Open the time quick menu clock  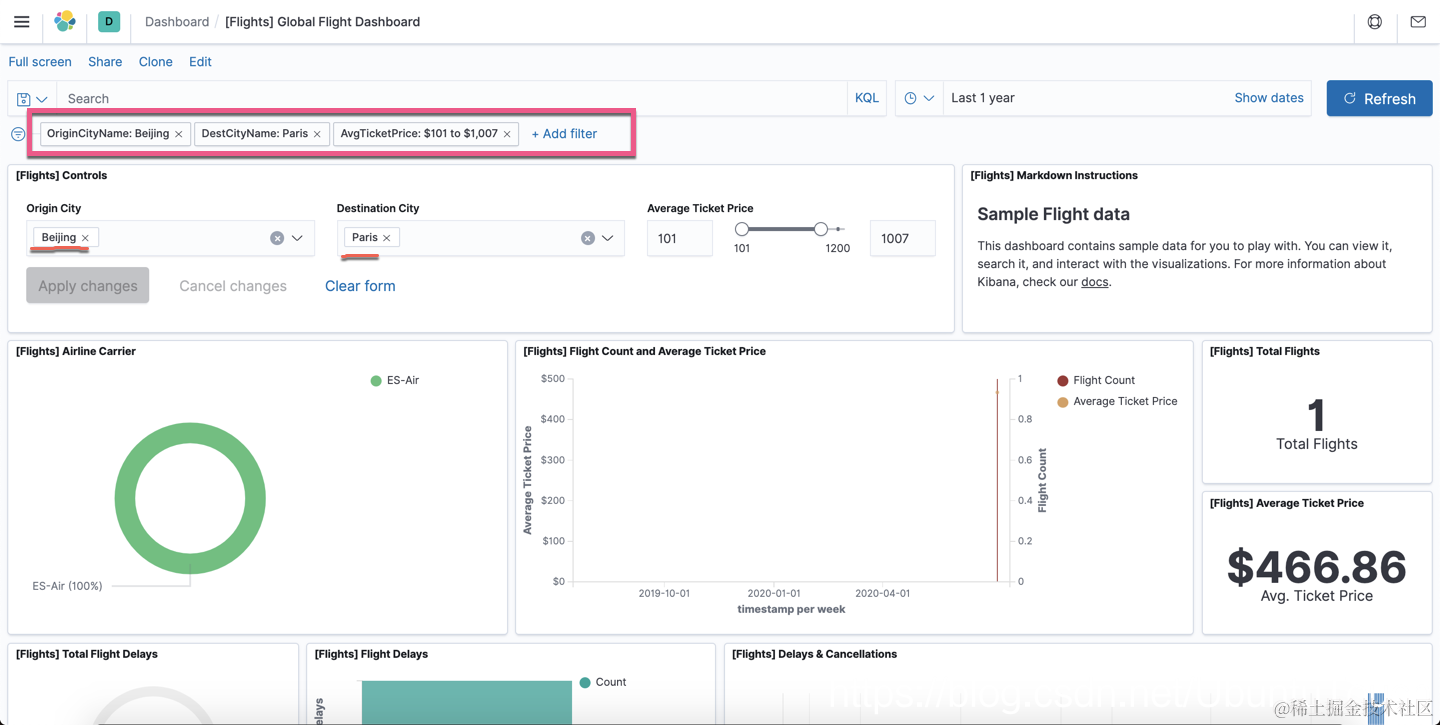(919, 98)
